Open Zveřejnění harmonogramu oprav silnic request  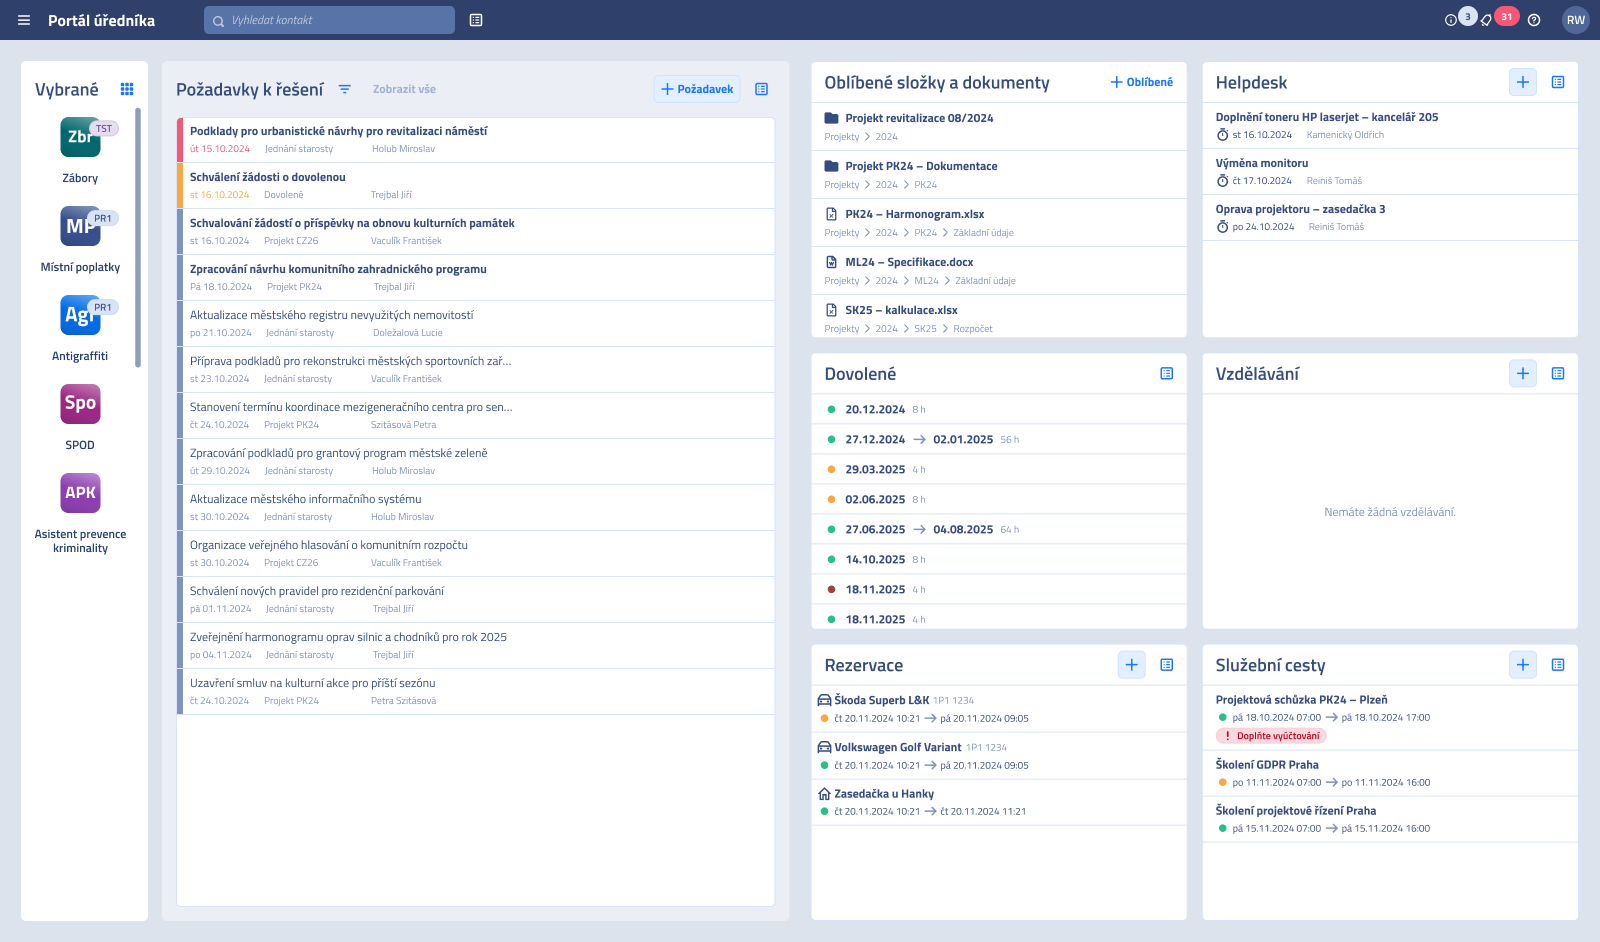pos(476,646)
